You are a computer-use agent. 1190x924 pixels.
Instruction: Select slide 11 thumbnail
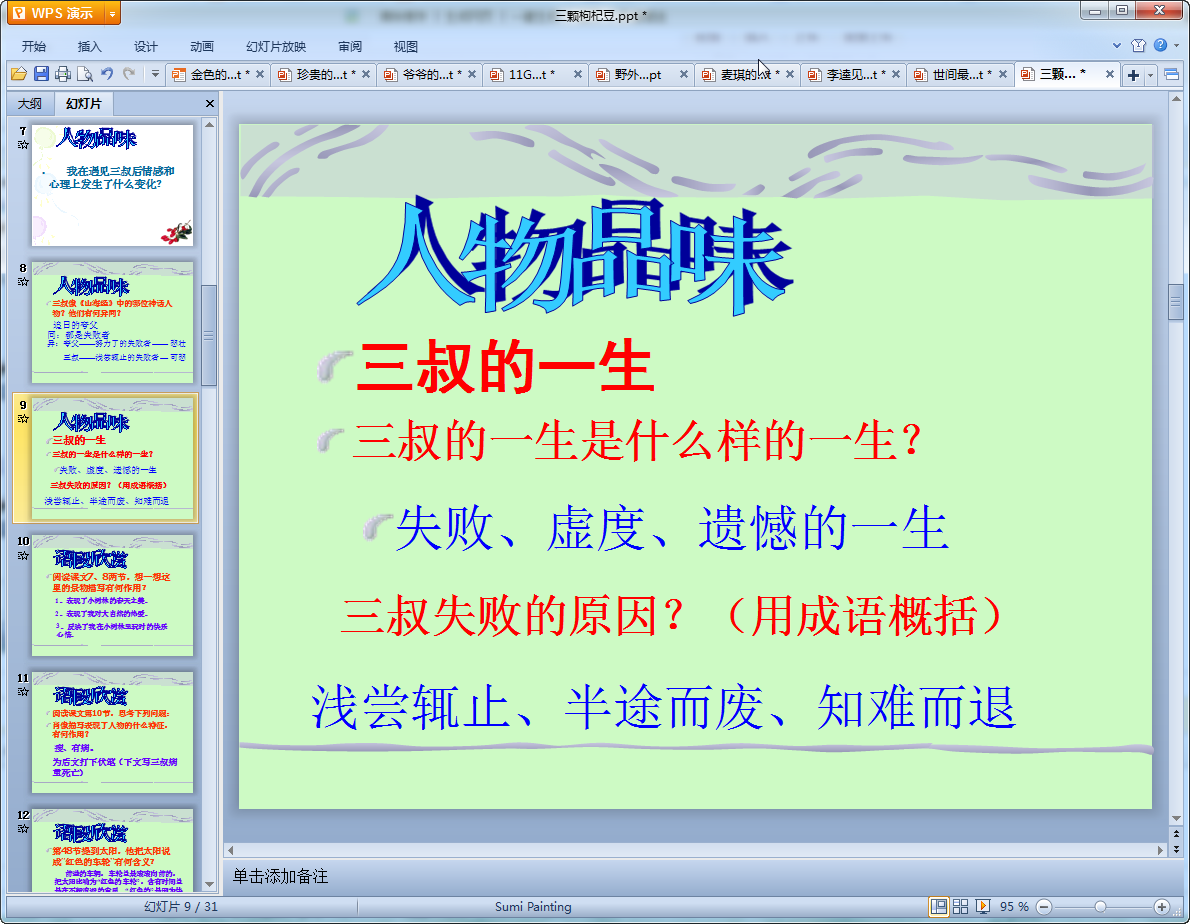(112, 732)
